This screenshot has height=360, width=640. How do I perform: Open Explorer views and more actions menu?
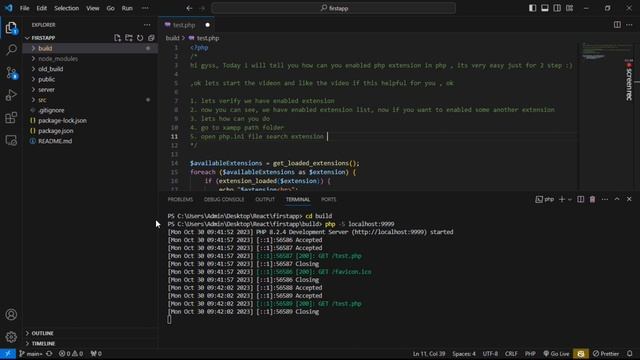tap(147, 25)
